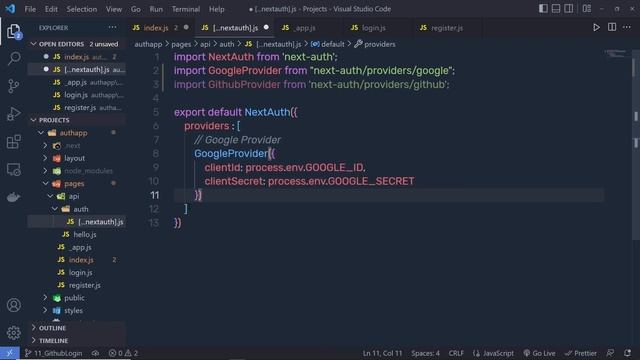Change indentation via Spaces: 4
The height and width of the screenshot is (360, 640).
(426, 353)
